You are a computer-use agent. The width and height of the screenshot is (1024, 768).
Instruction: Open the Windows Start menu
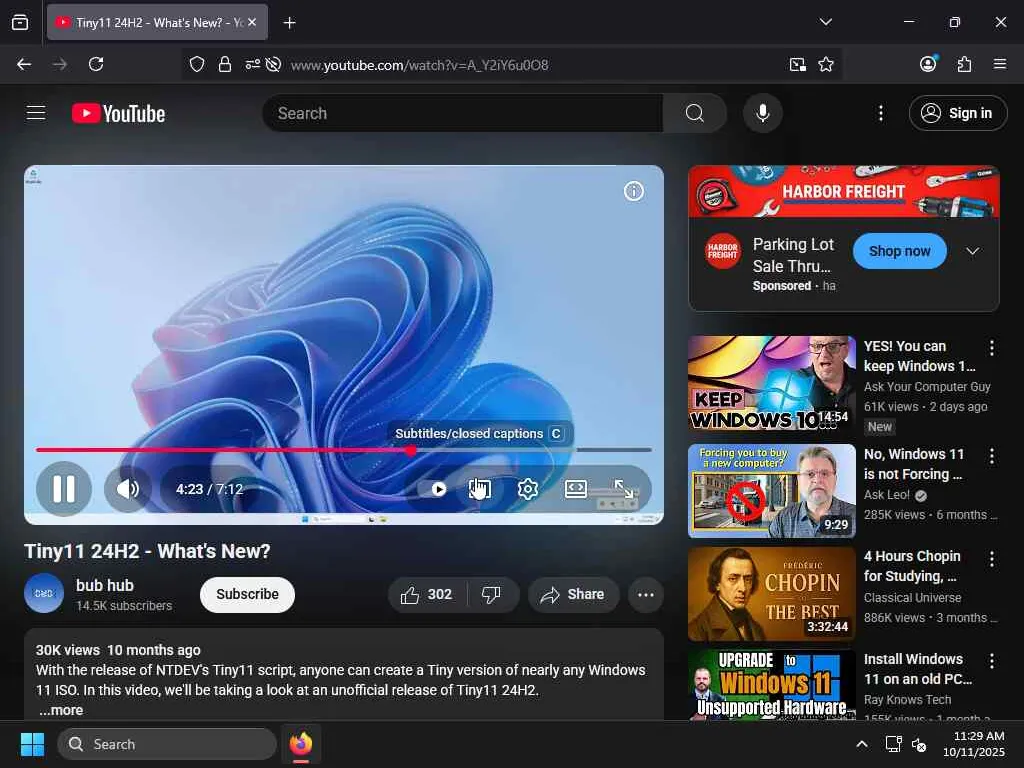(x=32, y=744)
